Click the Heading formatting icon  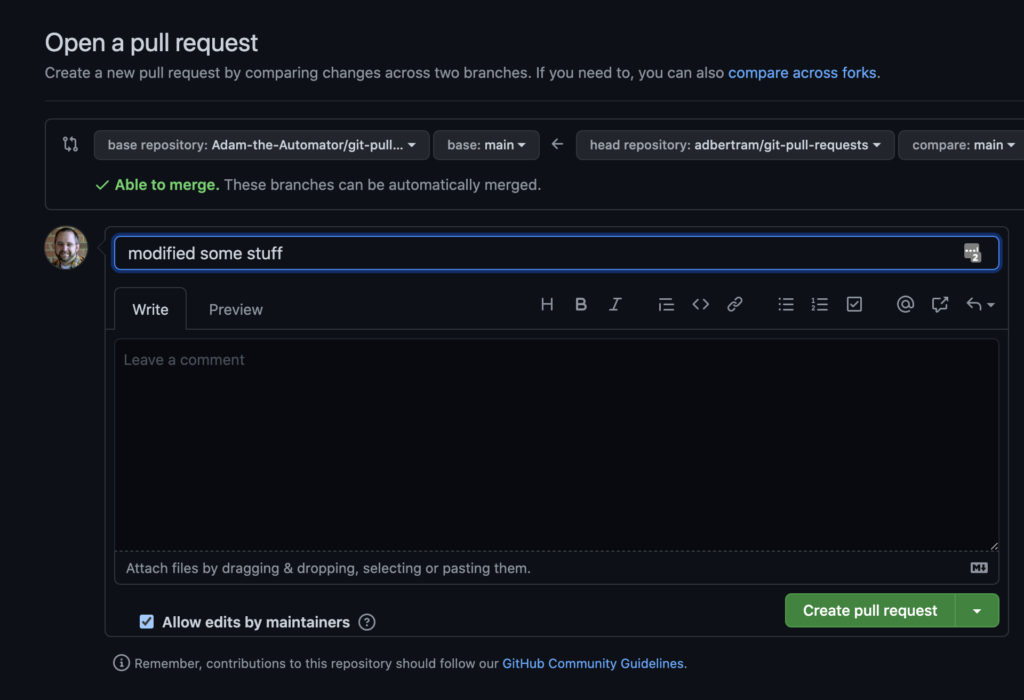click(547, 304)
